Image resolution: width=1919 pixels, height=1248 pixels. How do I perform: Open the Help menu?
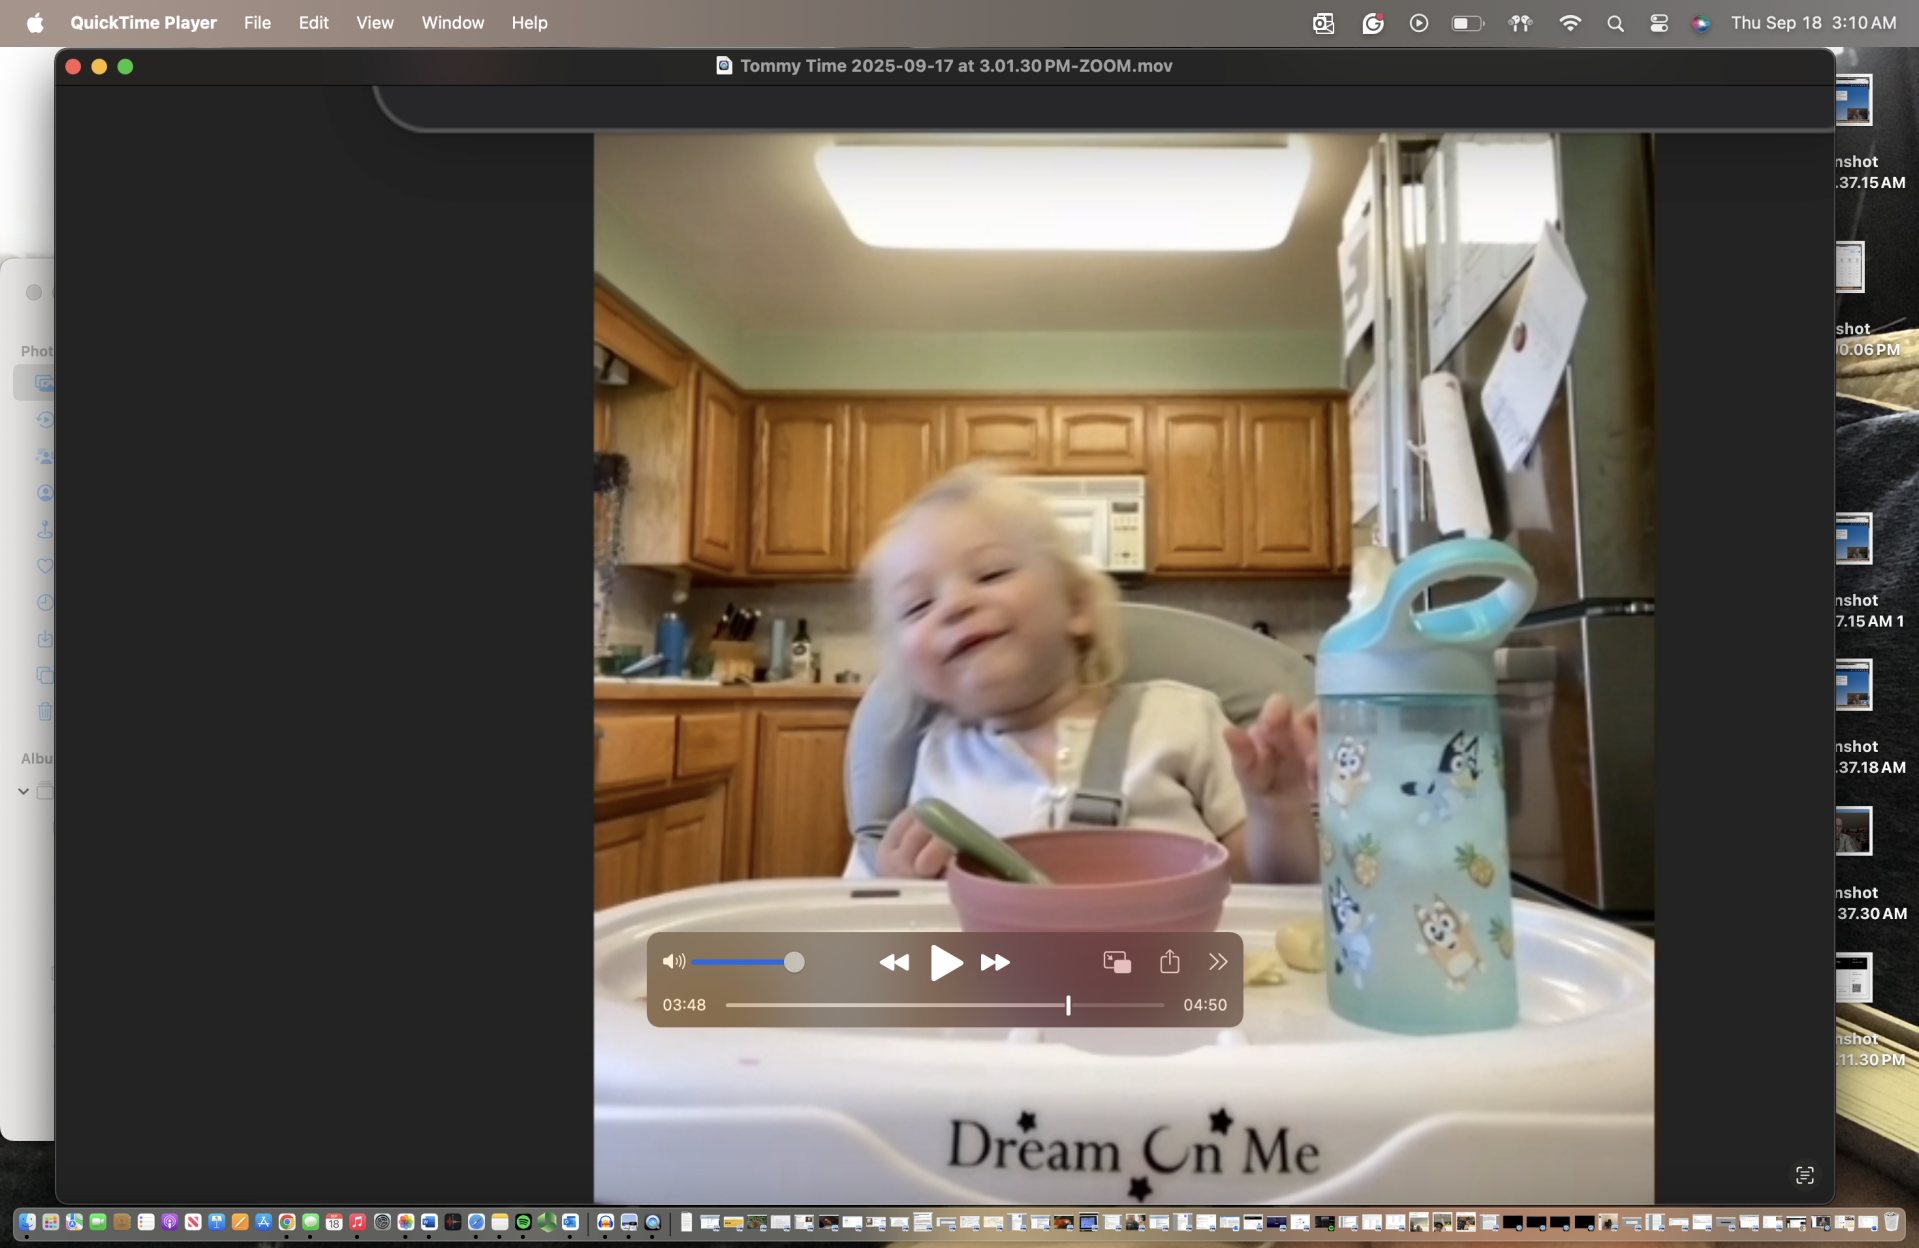[x=529, y=22]
